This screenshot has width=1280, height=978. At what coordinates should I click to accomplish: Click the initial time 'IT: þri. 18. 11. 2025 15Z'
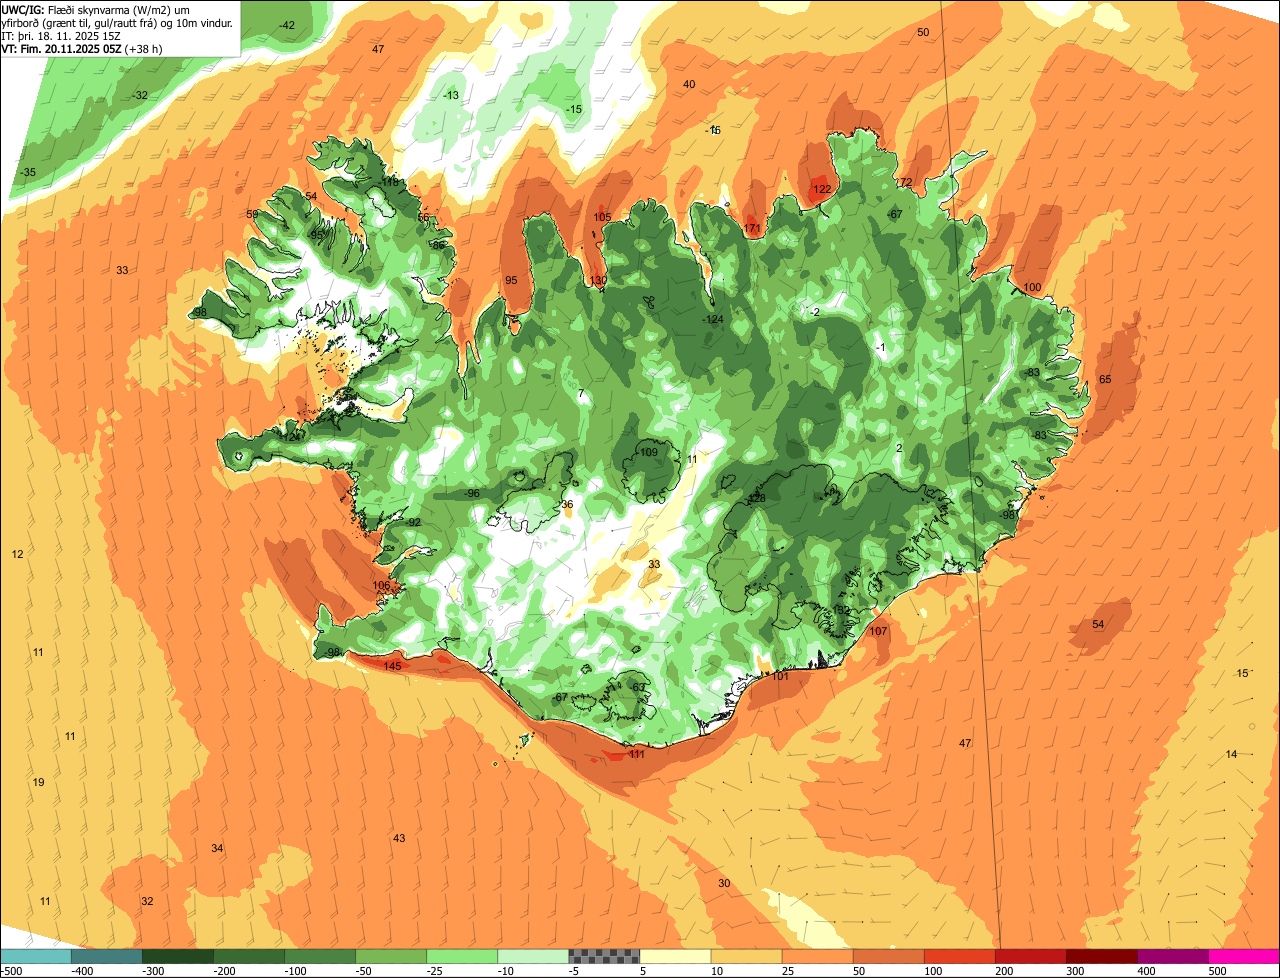62,36
